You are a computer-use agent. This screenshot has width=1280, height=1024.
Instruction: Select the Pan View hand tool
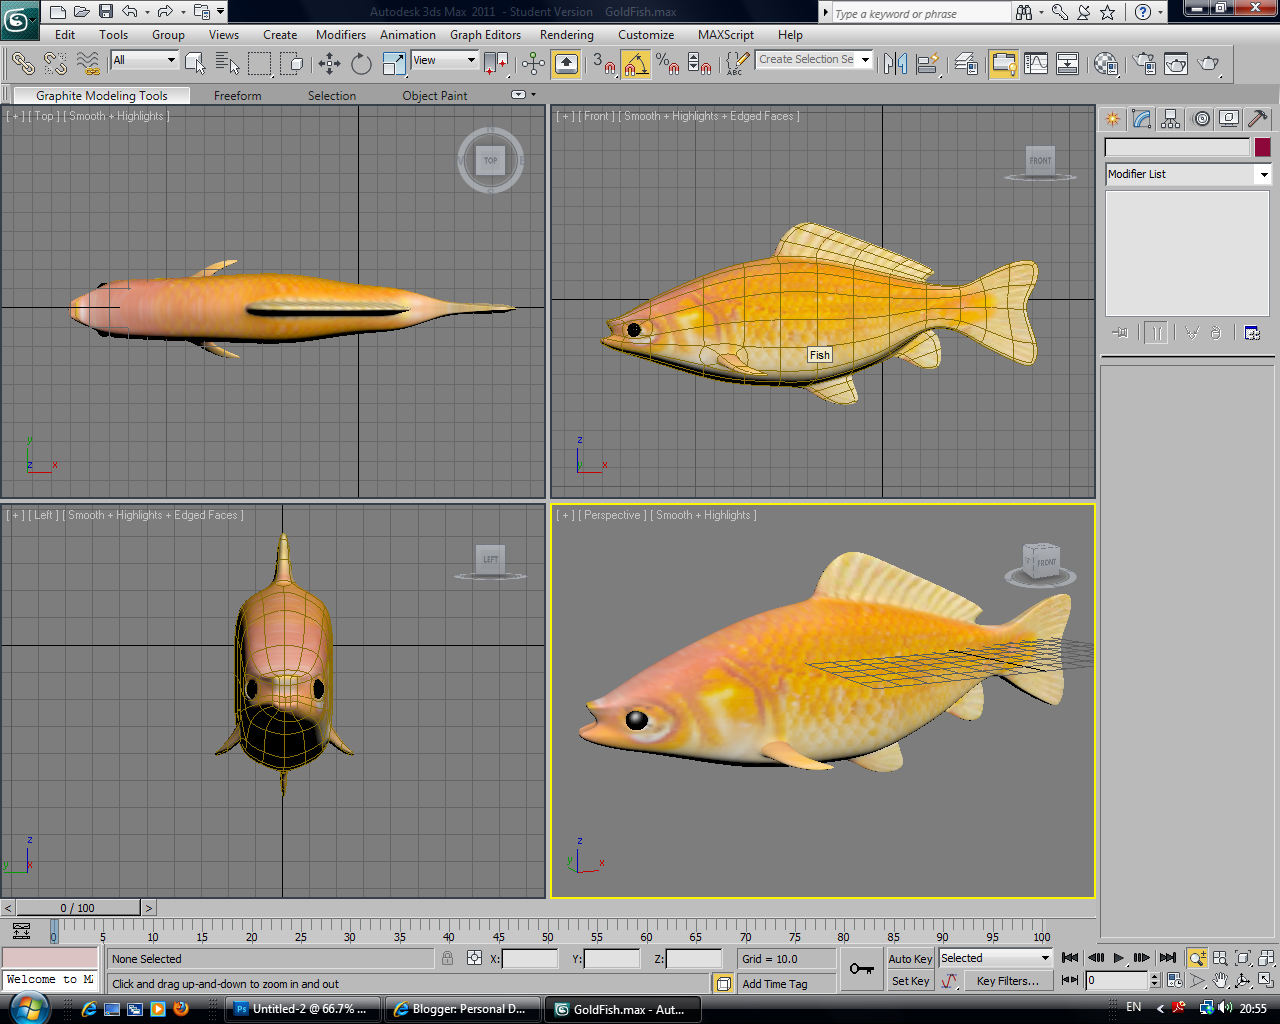1220,980
